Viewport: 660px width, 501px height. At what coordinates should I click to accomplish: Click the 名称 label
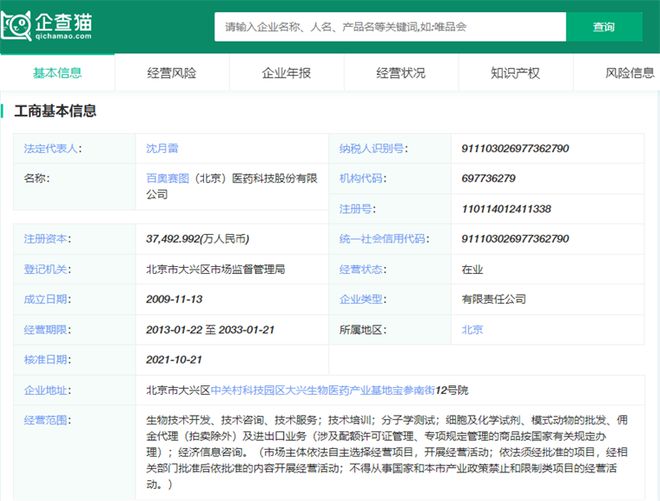pyautogui.click(x=37, y=179)
